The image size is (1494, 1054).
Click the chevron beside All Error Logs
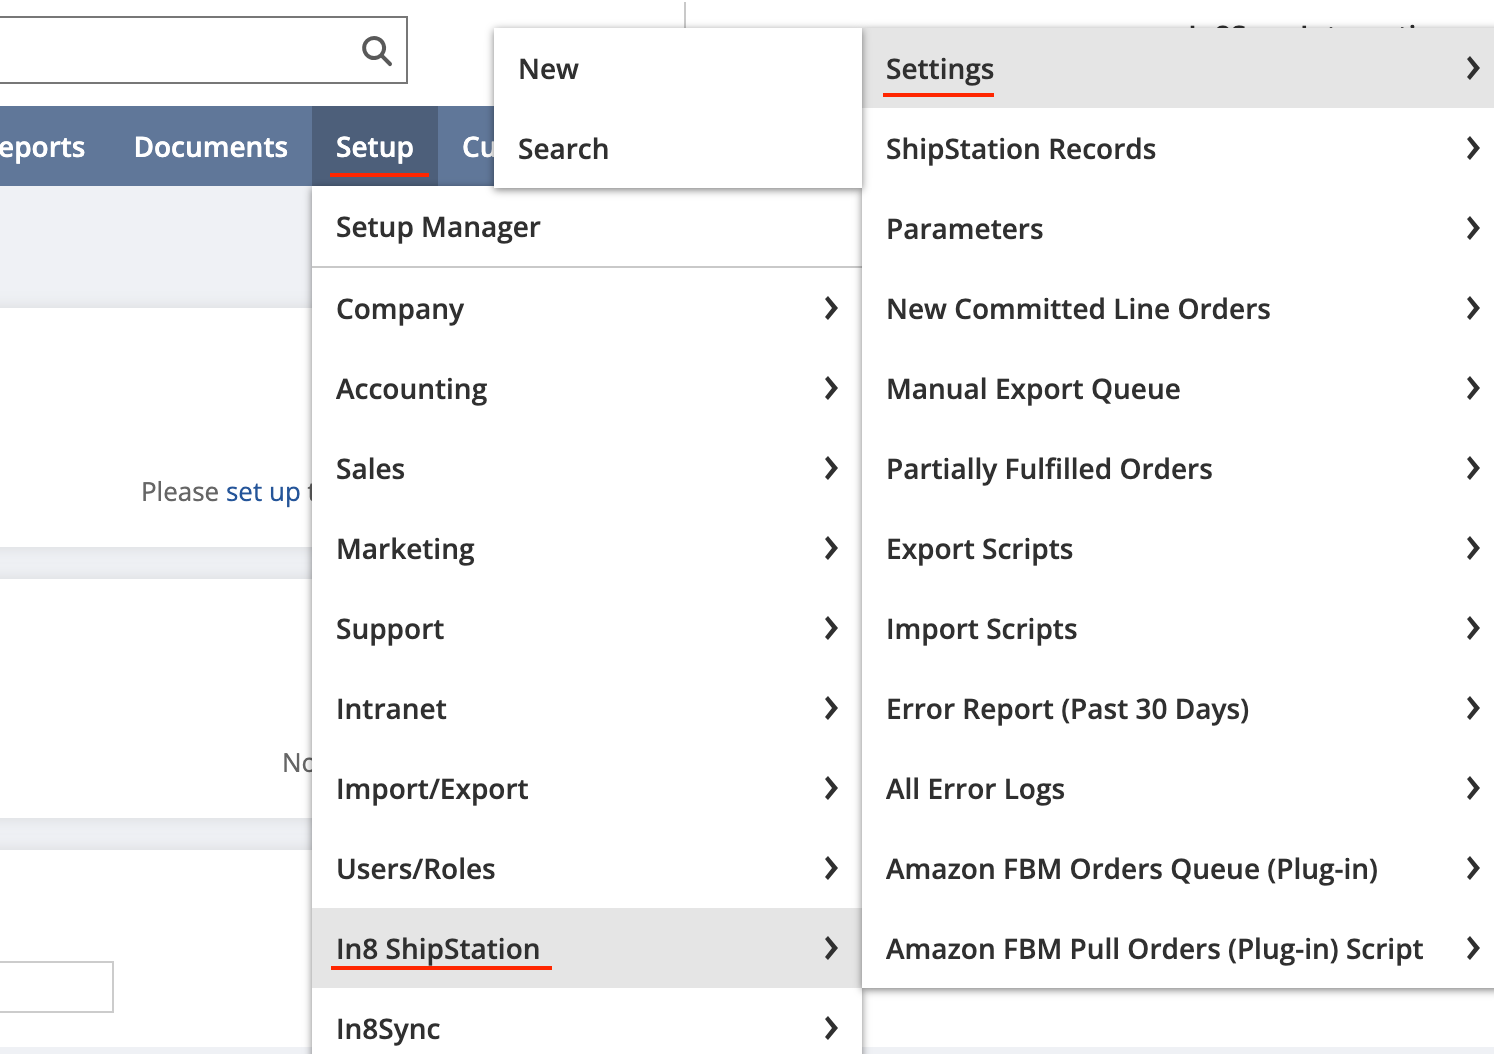click(x=1472, y=788)
